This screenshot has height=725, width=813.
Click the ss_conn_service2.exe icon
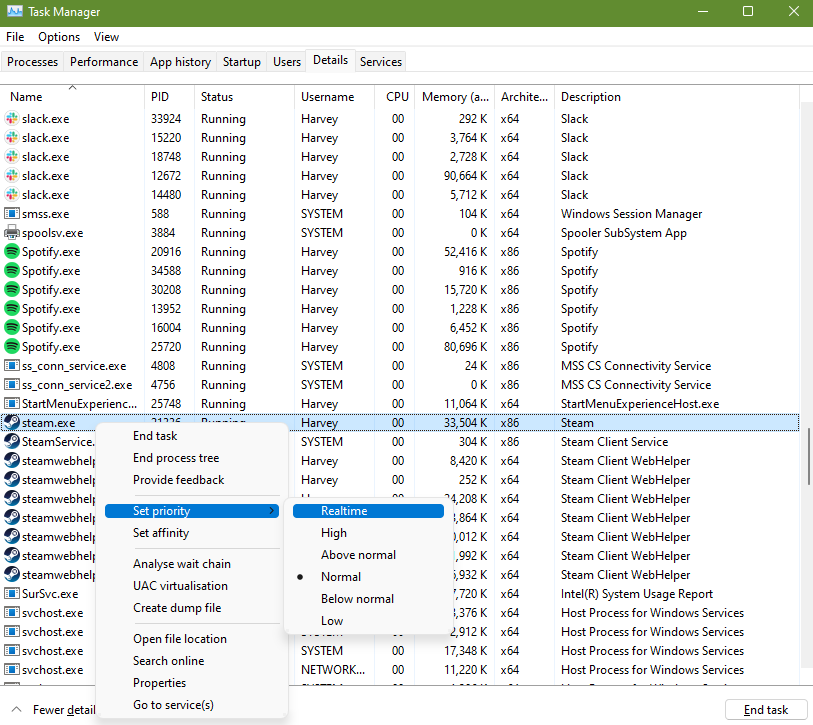pyautogui.click(x=11, y=385)
